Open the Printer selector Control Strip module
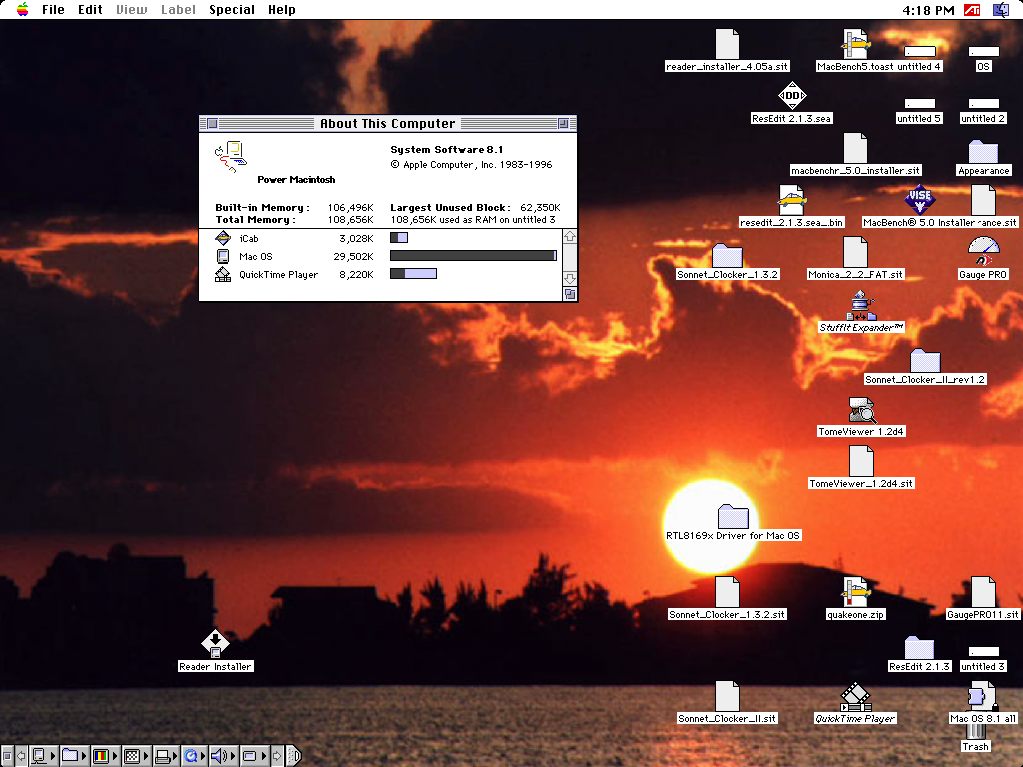This screenshot has height=767, width=1023. click(x=166, y=756)
